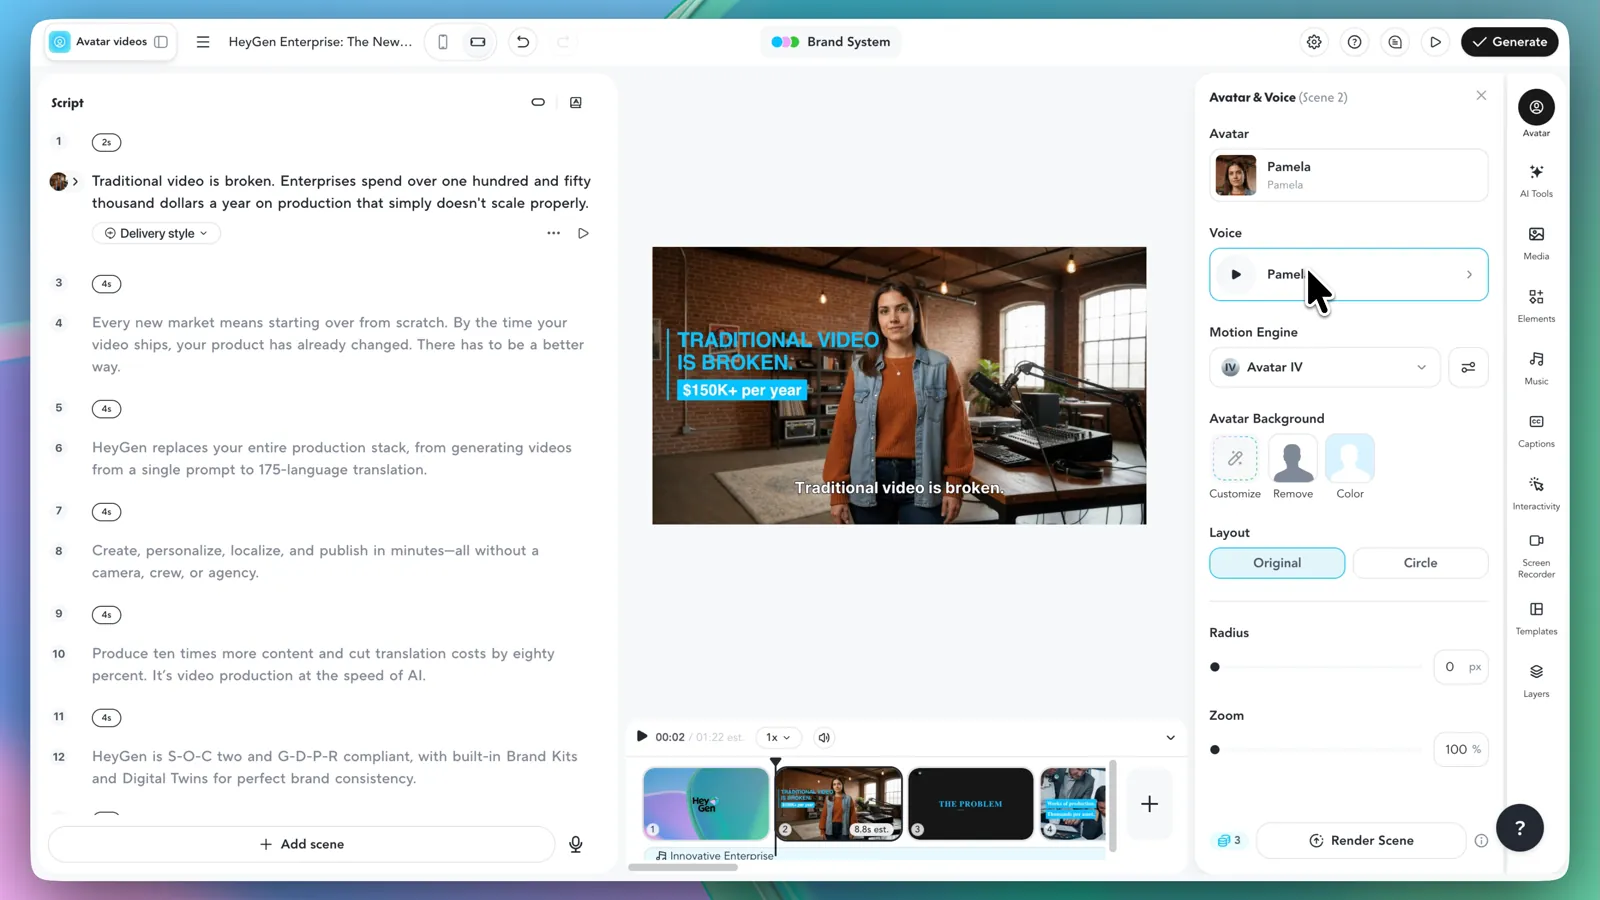Image resolution: width=1600 pixels, height=900 pixels.
Task: Add a new scene with plus button
Action: click(1149, 804)
